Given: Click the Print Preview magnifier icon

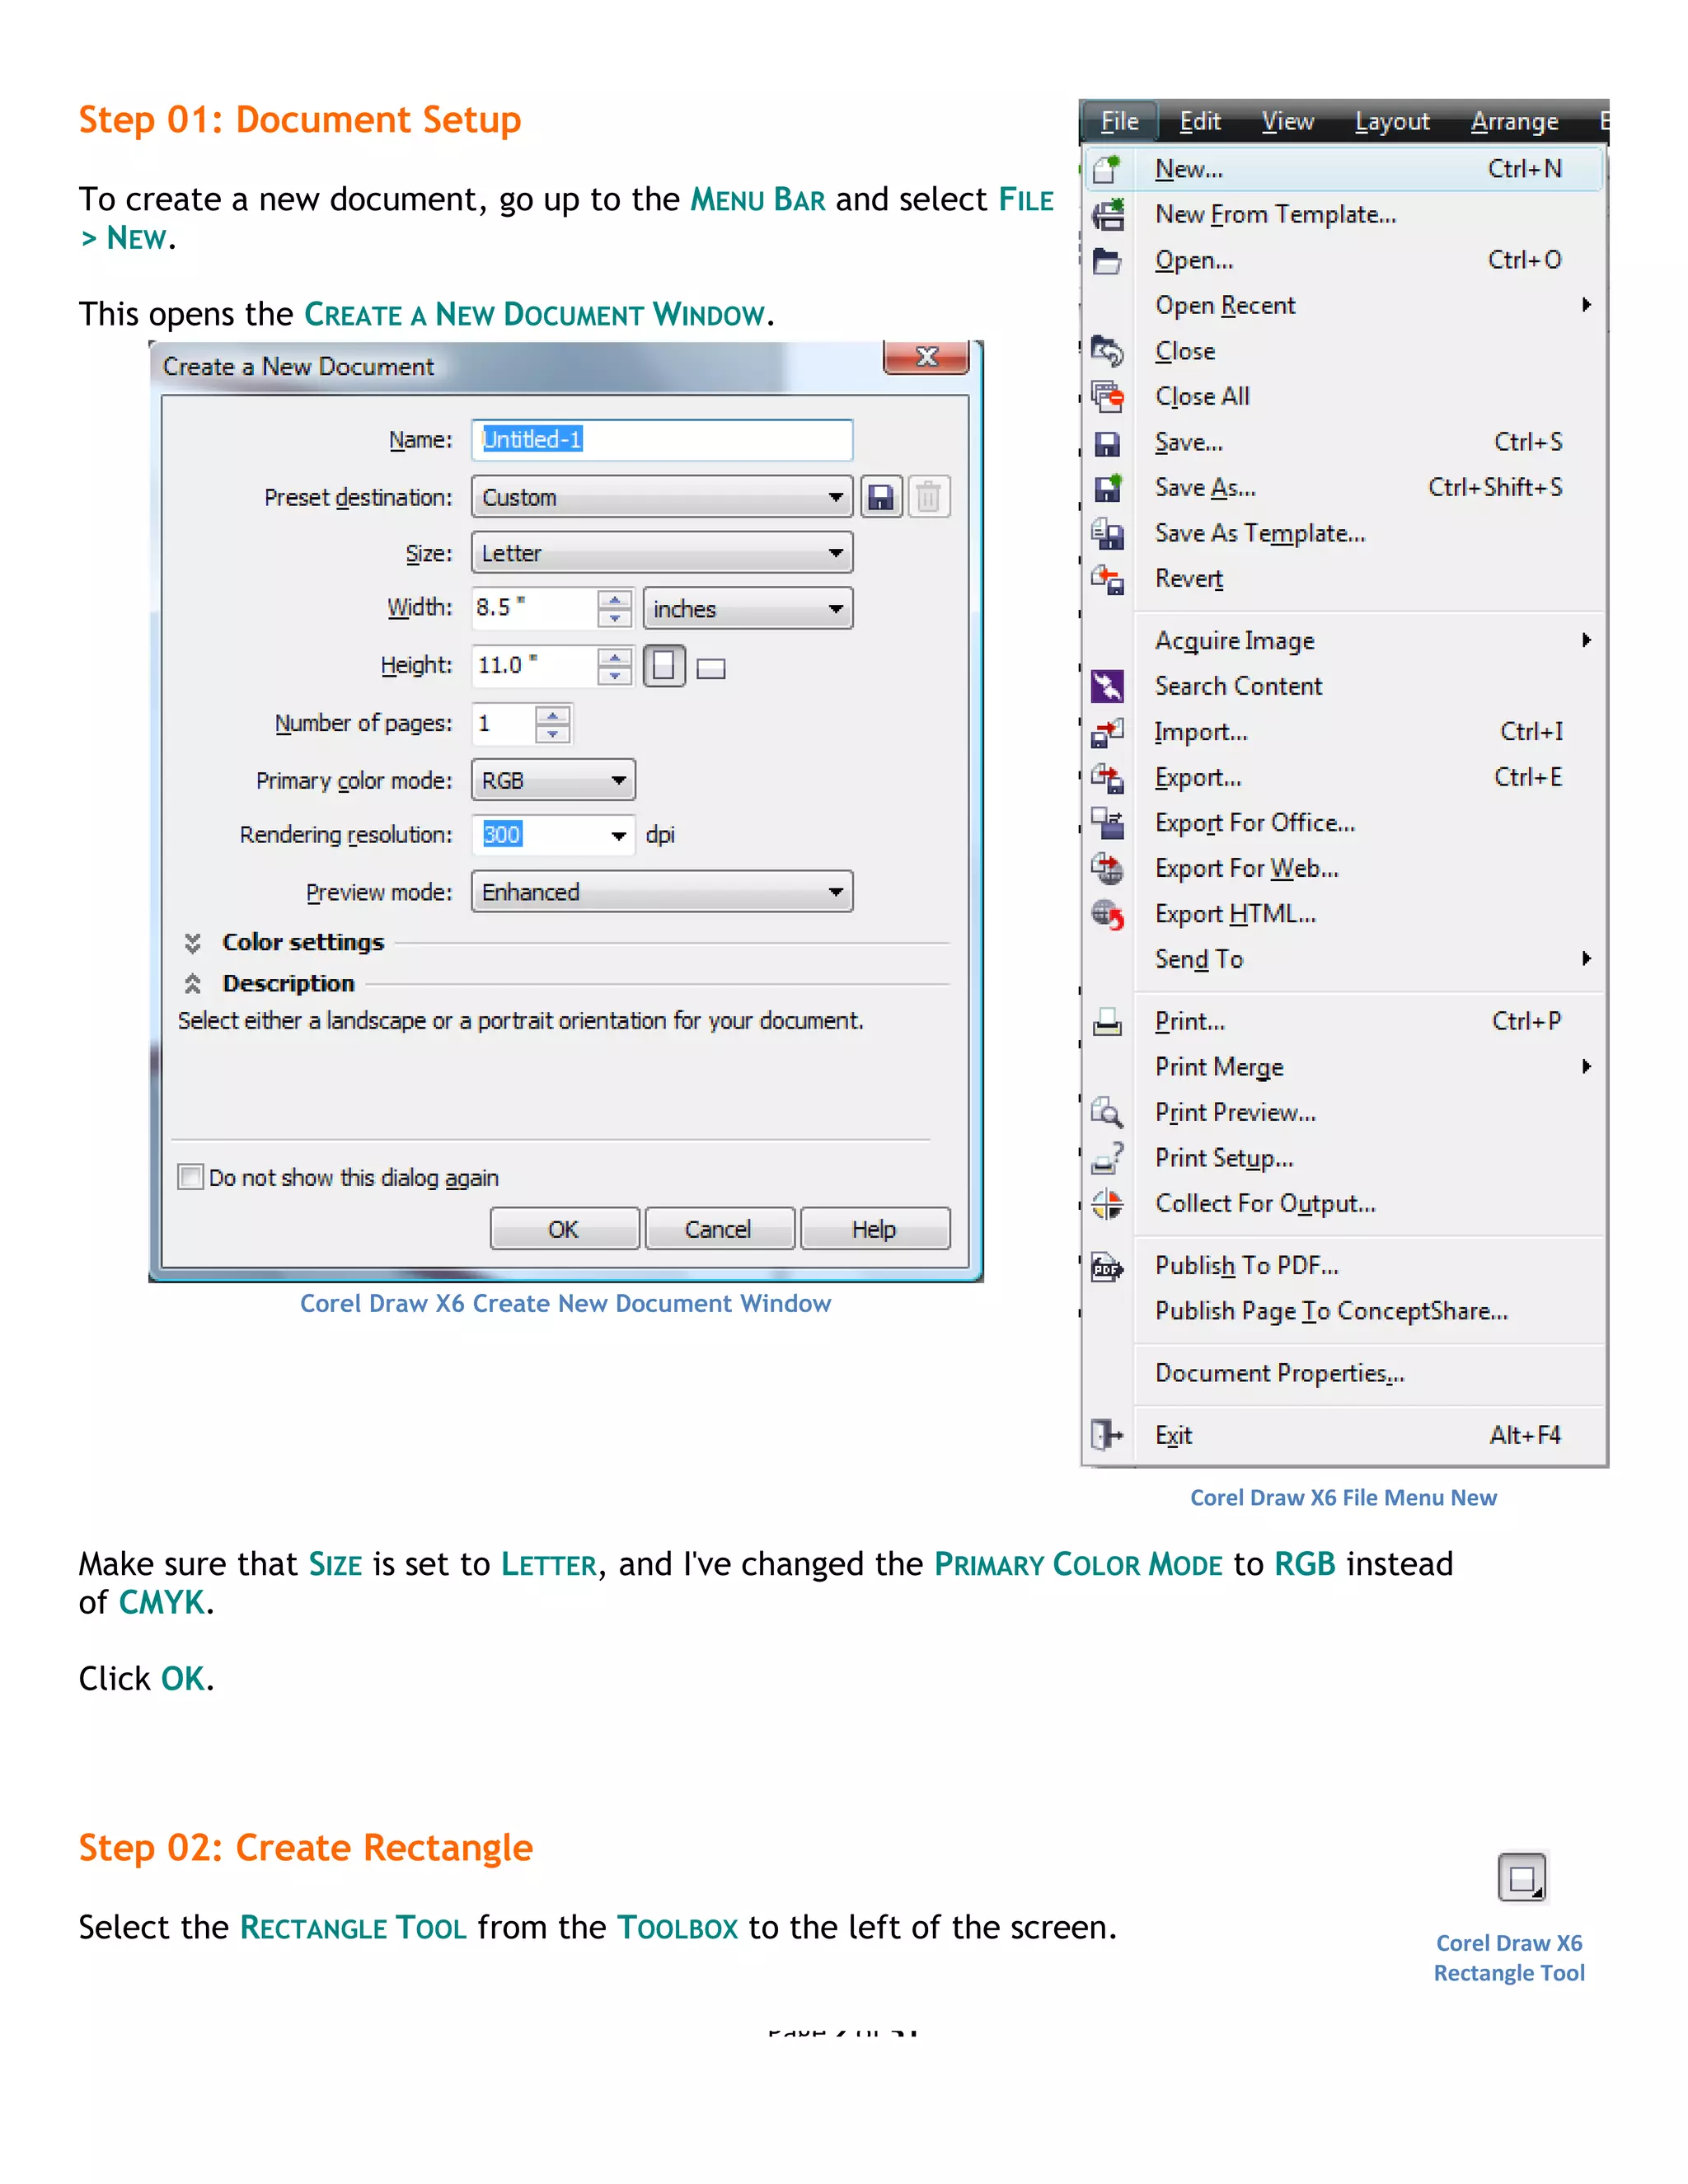Looking at the screenshot, I should pos(1107,1113).
